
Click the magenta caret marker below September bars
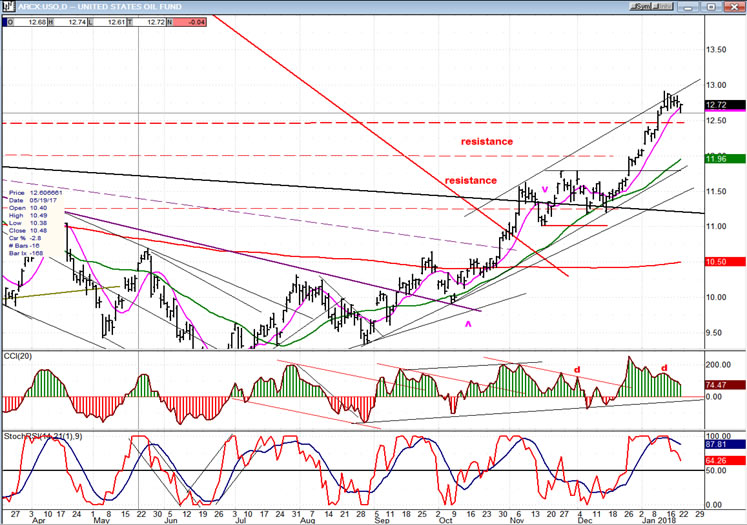click(469, 324)
